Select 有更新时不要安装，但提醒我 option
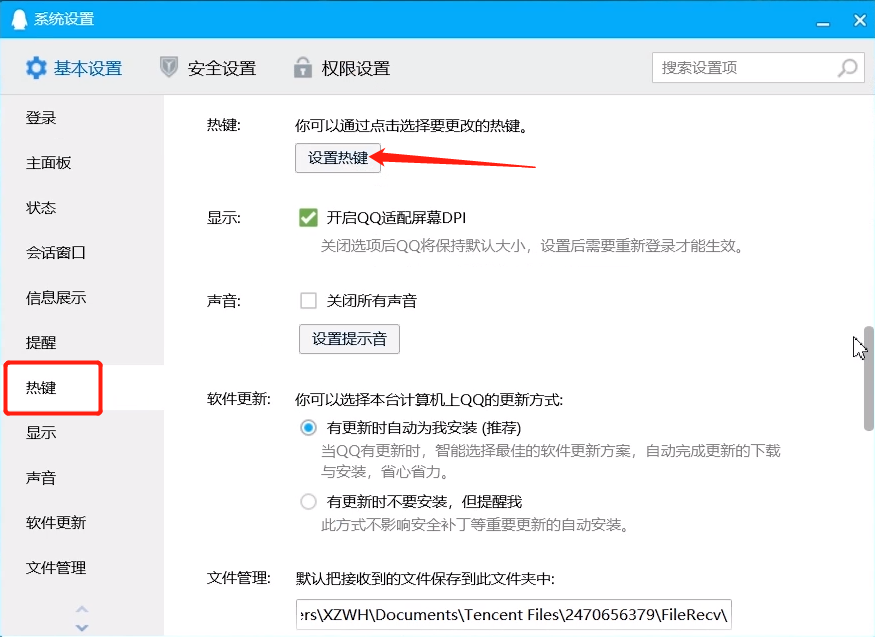The image size is (875, 637). [308, 501]
